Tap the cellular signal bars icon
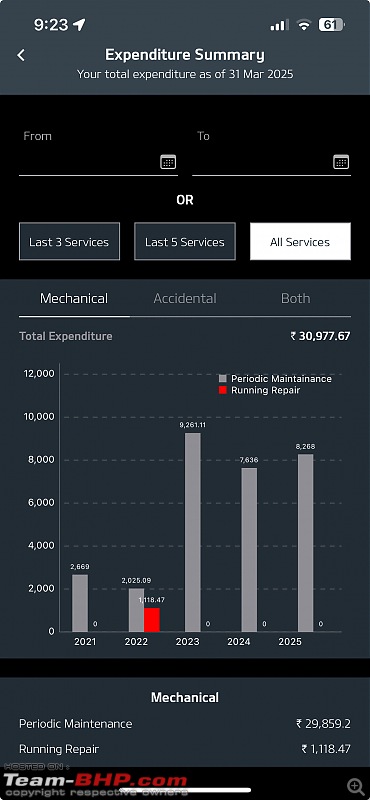This screenshot has width=370, height=800. pos(280,25)
